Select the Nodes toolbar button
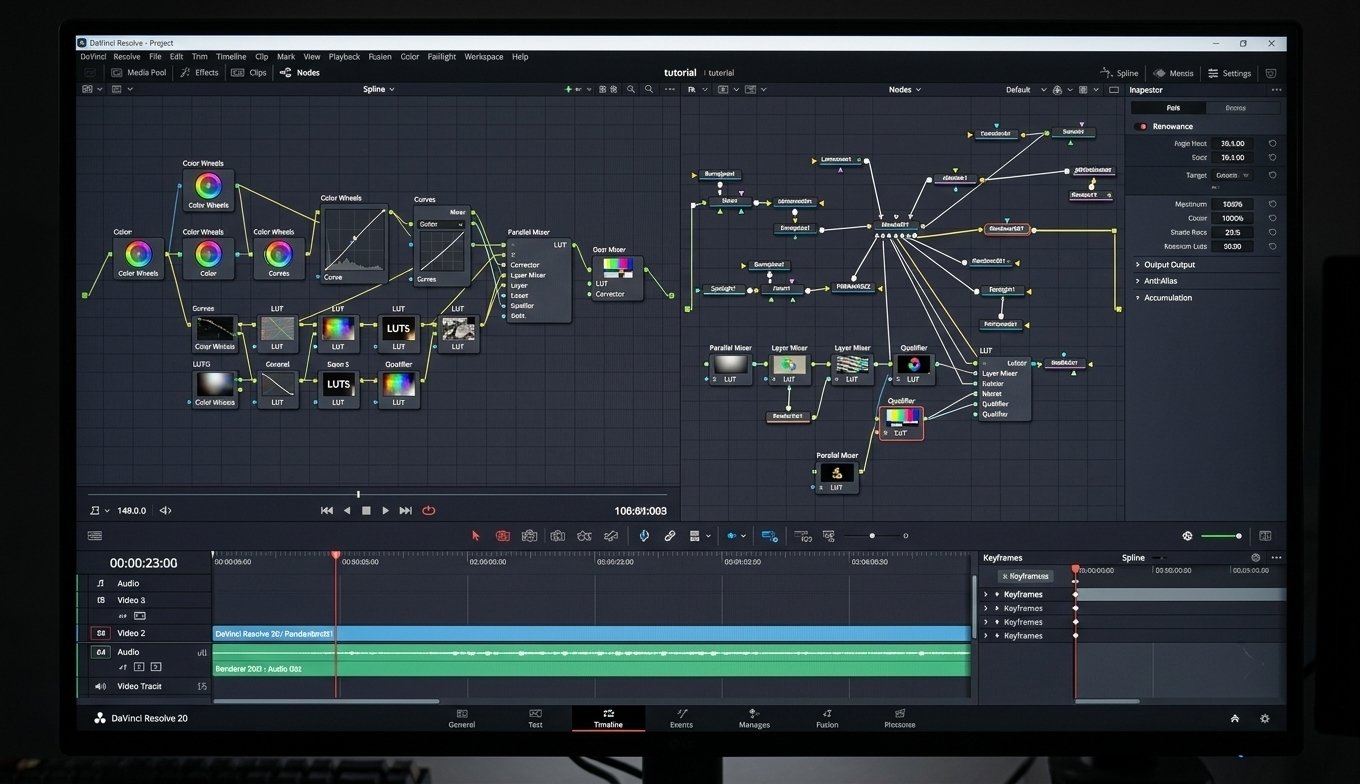Image resolution: width=1360 pixels, height=784 pixels. click(x=299, y=73)
